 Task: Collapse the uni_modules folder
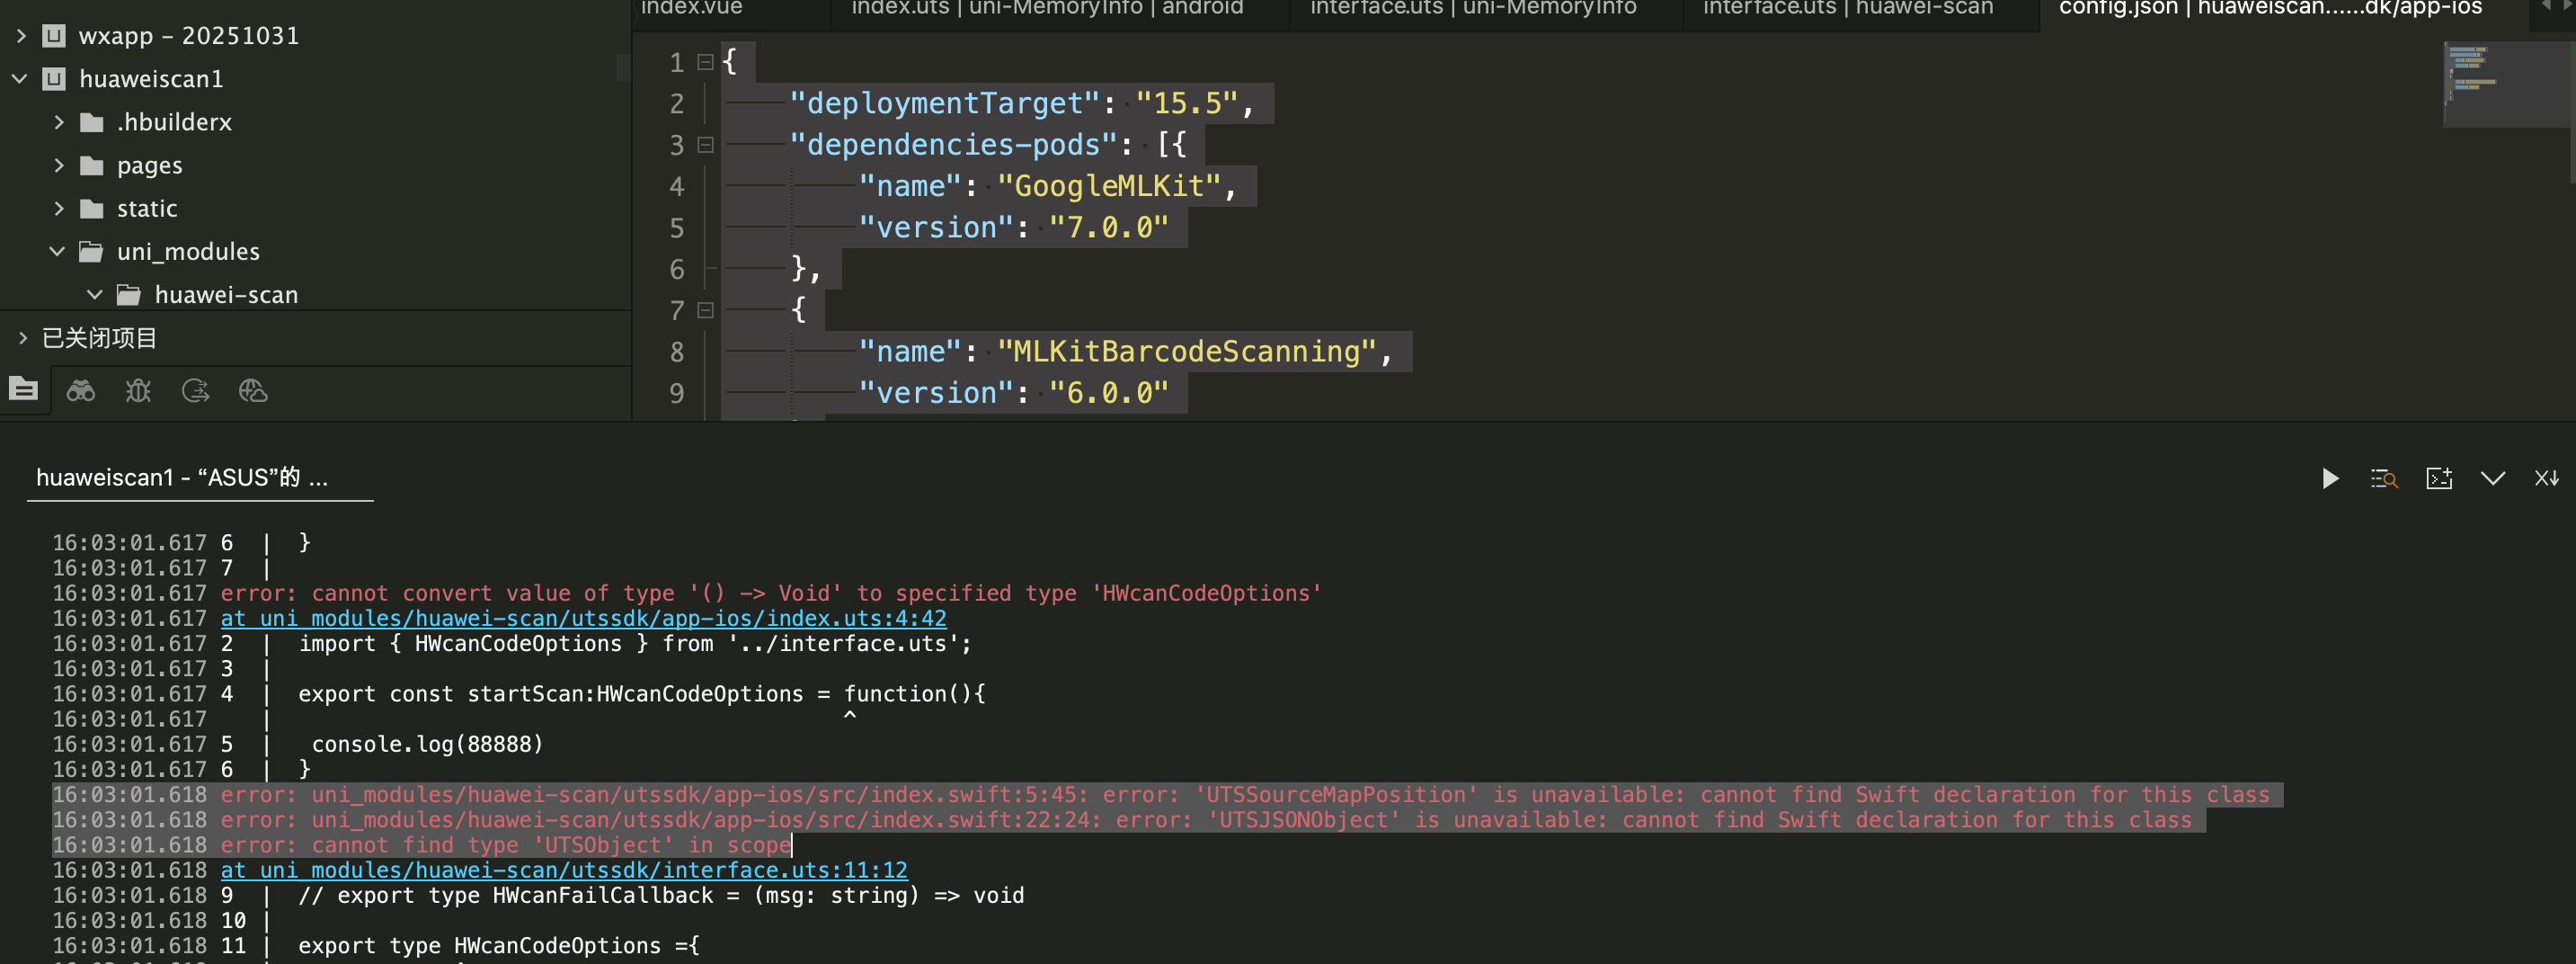point(57,252)
